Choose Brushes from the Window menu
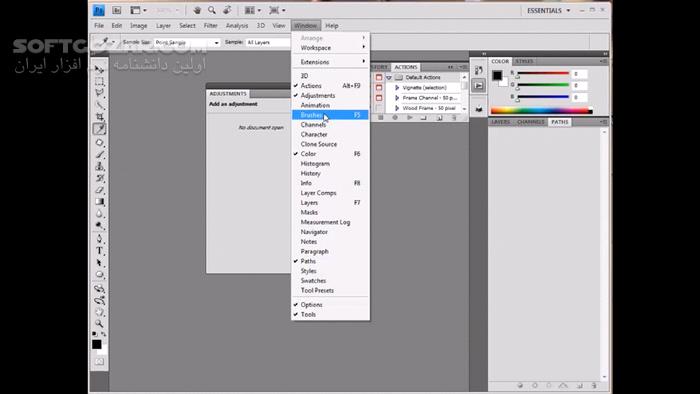 (x=330, y=115)
